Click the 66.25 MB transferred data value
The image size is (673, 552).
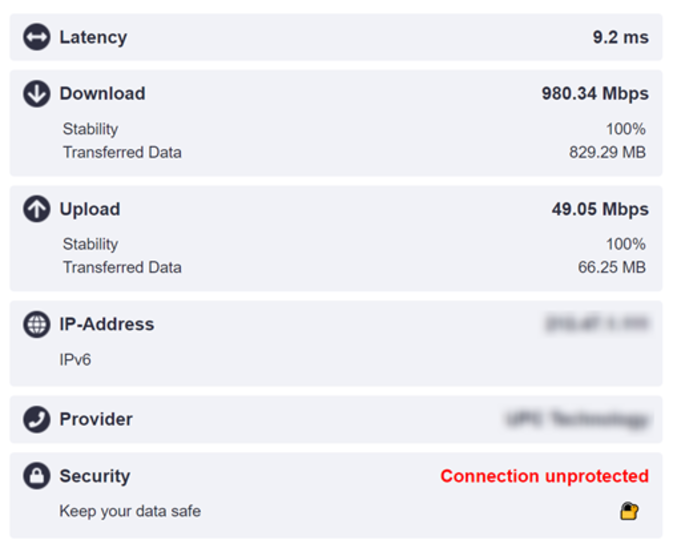612,267
